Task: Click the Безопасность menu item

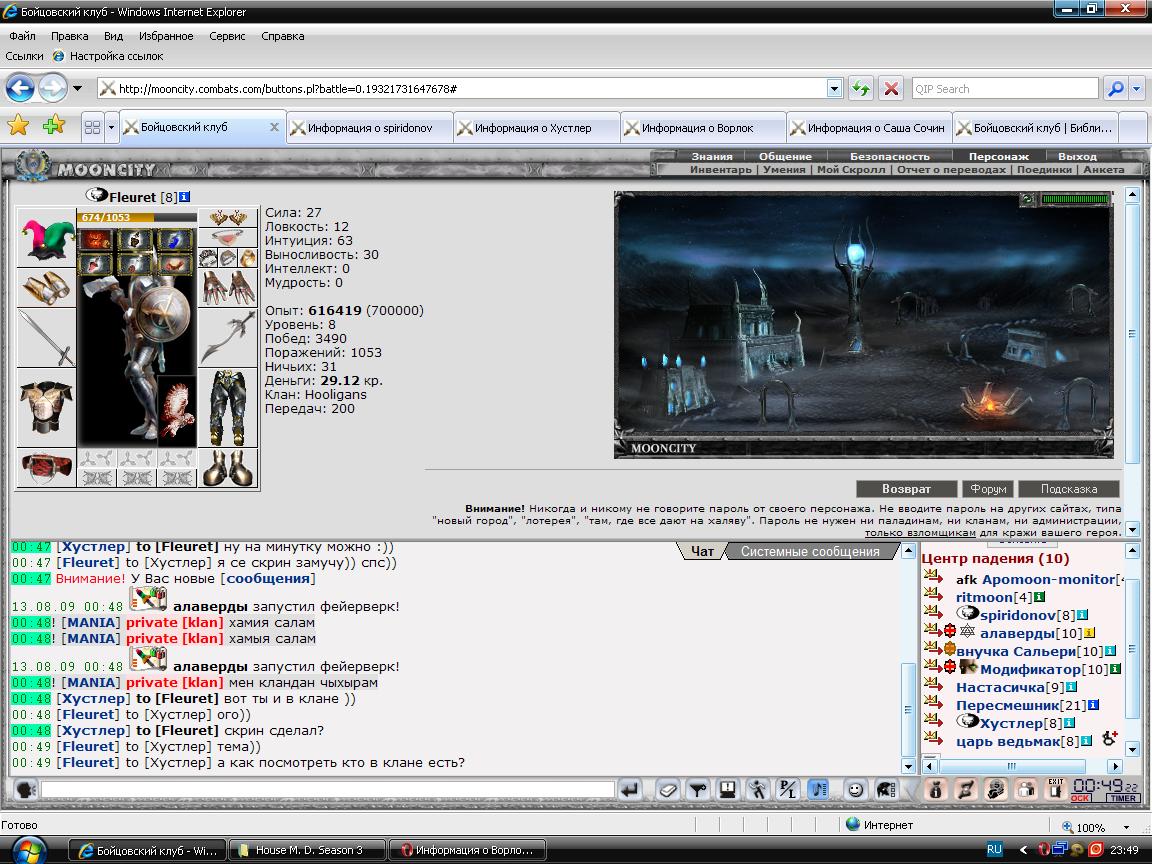Action: pos(890,156)
